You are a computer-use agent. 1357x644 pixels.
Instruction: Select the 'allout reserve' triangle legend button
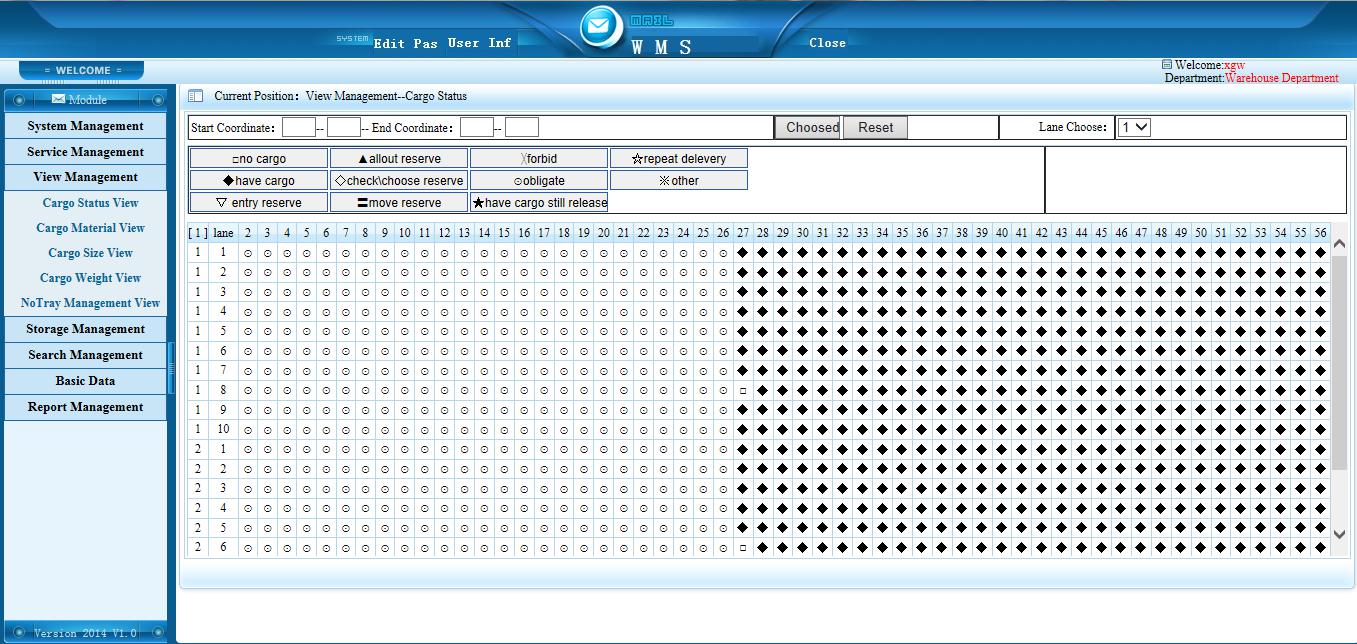click(399, 159)
